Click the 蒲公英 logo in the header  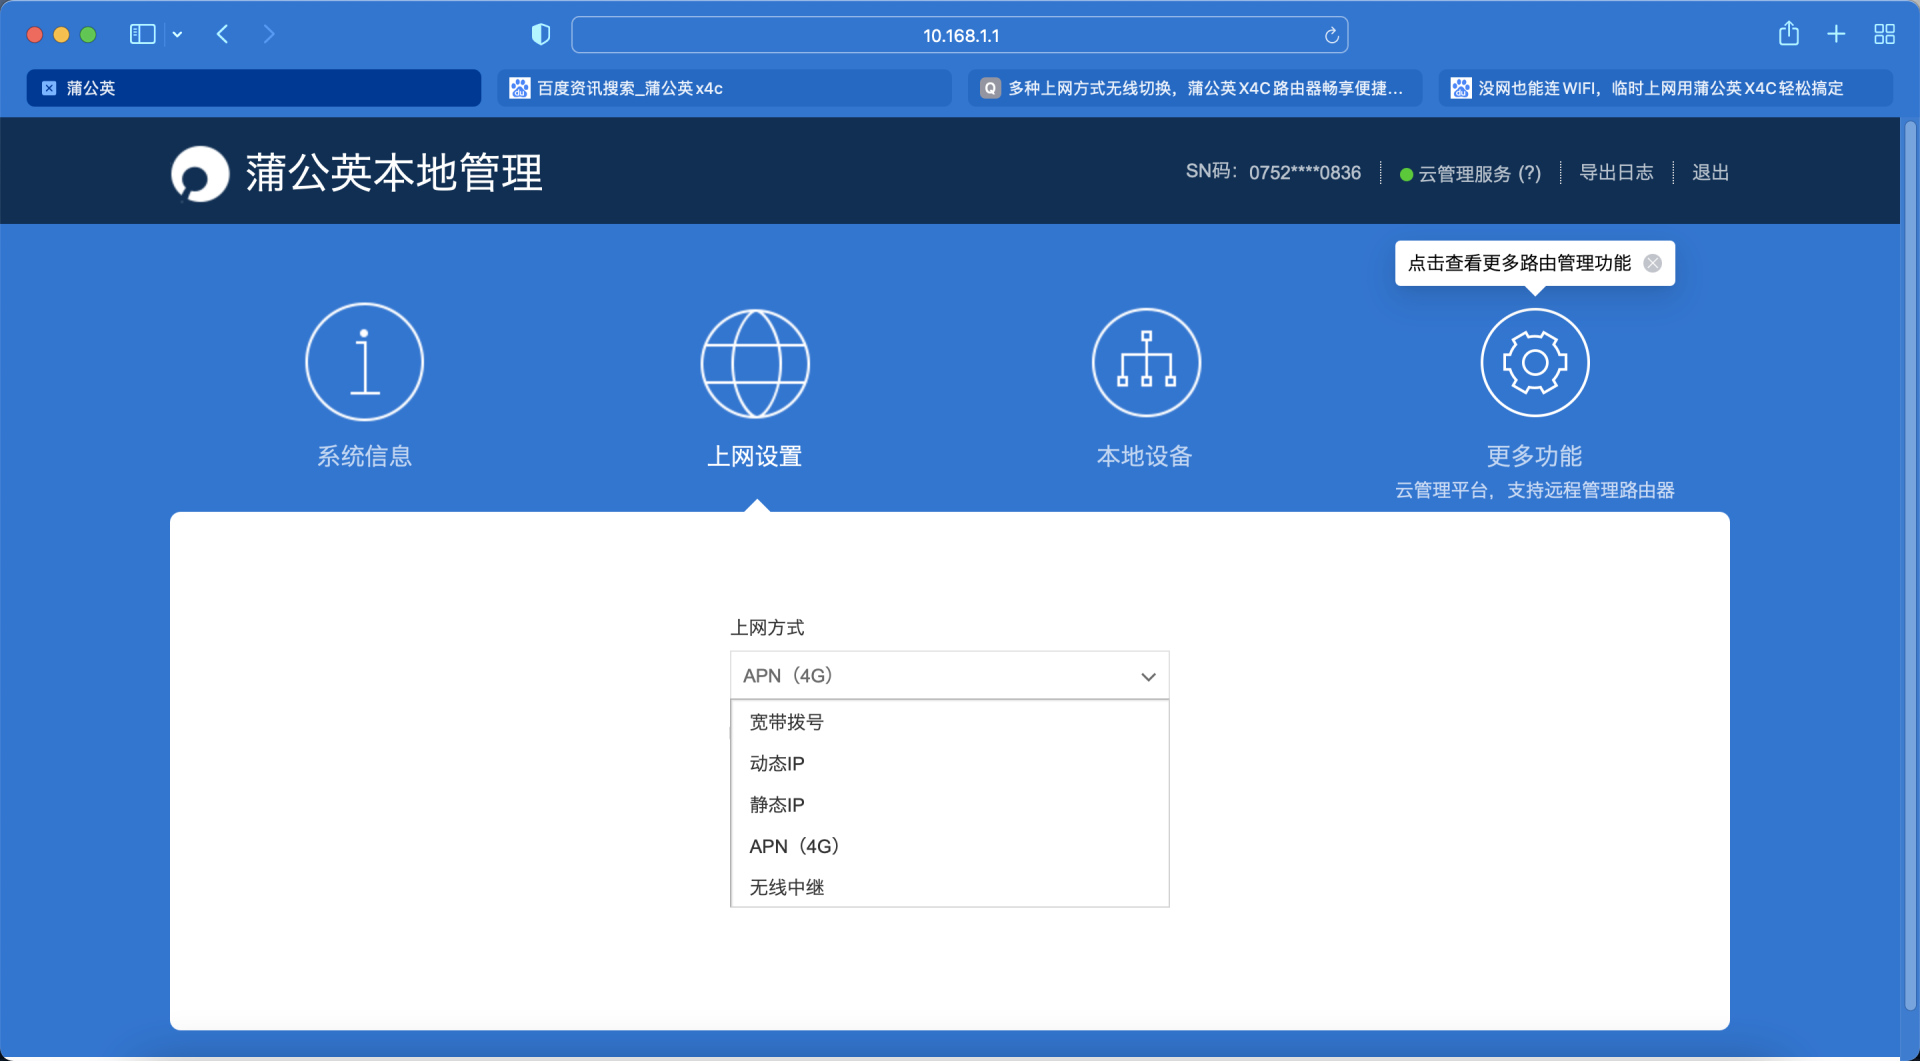[x=199, y=174]
